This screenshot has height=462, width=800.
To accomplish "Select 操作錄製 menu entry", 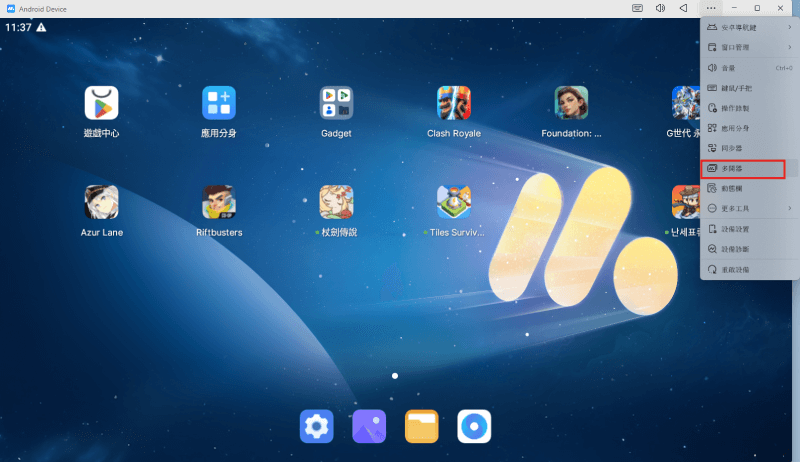I will tap(749, 108).
